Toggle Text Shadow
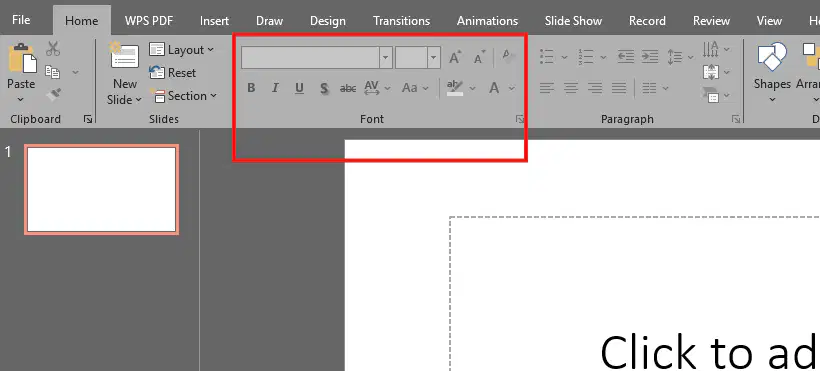 click(324, 88)
